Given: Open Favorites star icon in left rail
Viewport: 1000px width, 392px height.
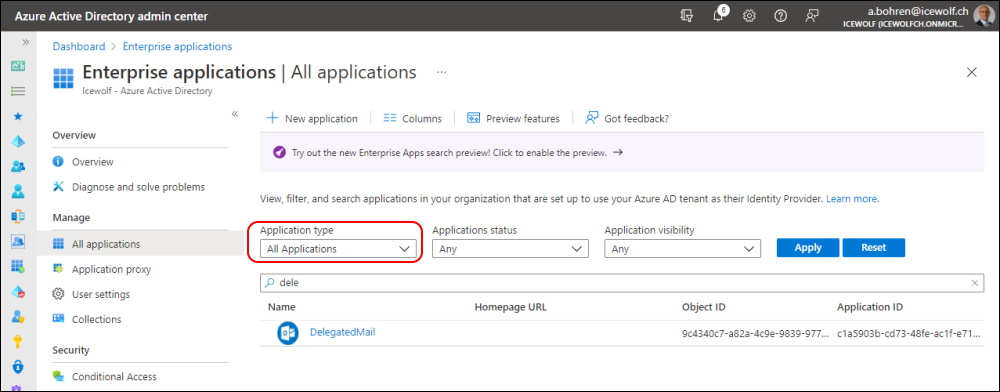Looking at the screenshot, I should tap(18, 116).
